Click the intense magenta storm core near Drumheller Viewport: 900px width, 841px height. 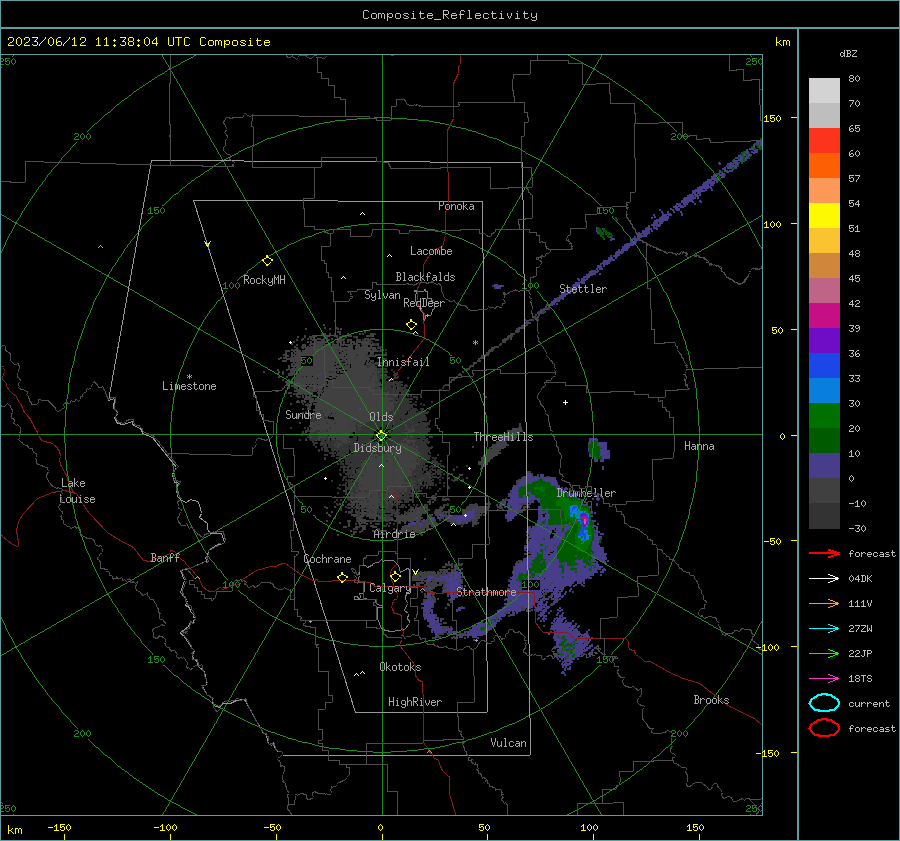(x=584, y=520)
